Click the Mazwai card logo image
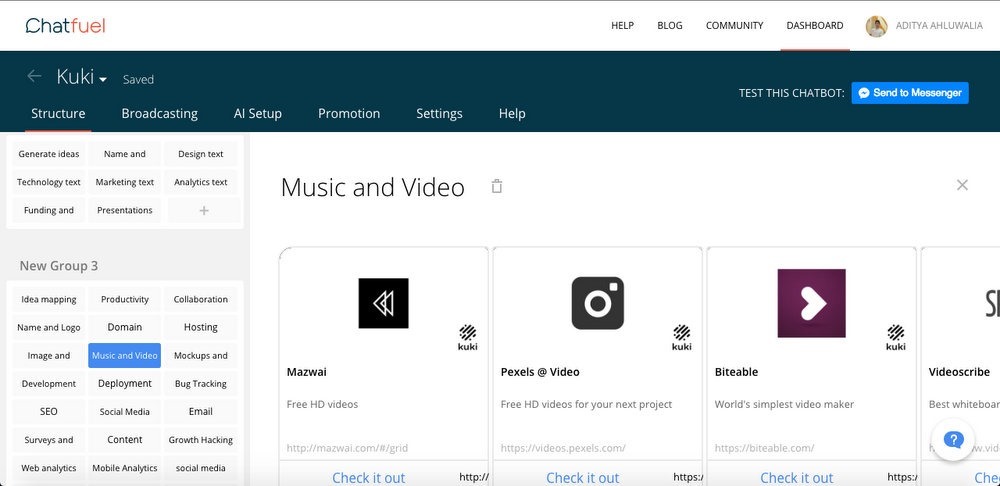The width and height of the screenshot is (1000, 486). click(383, 303)
